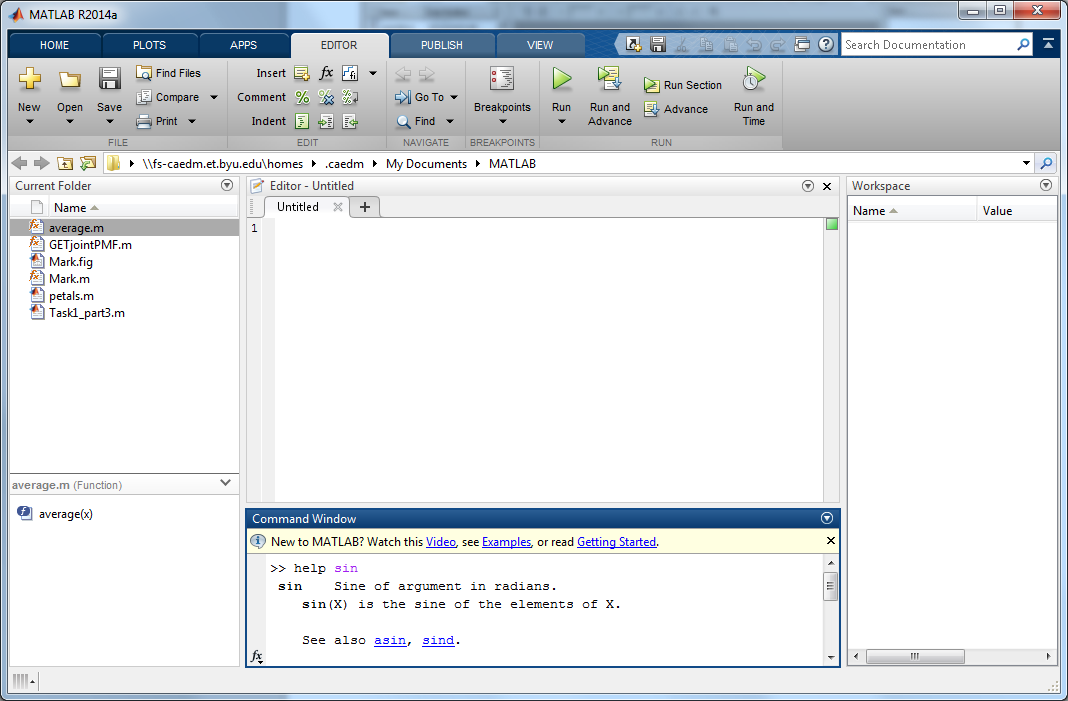Image resolution: width=1068 pixels, height=701 pixels.
Task: Switch to the PLOTS tab
Action: (149, 45)
